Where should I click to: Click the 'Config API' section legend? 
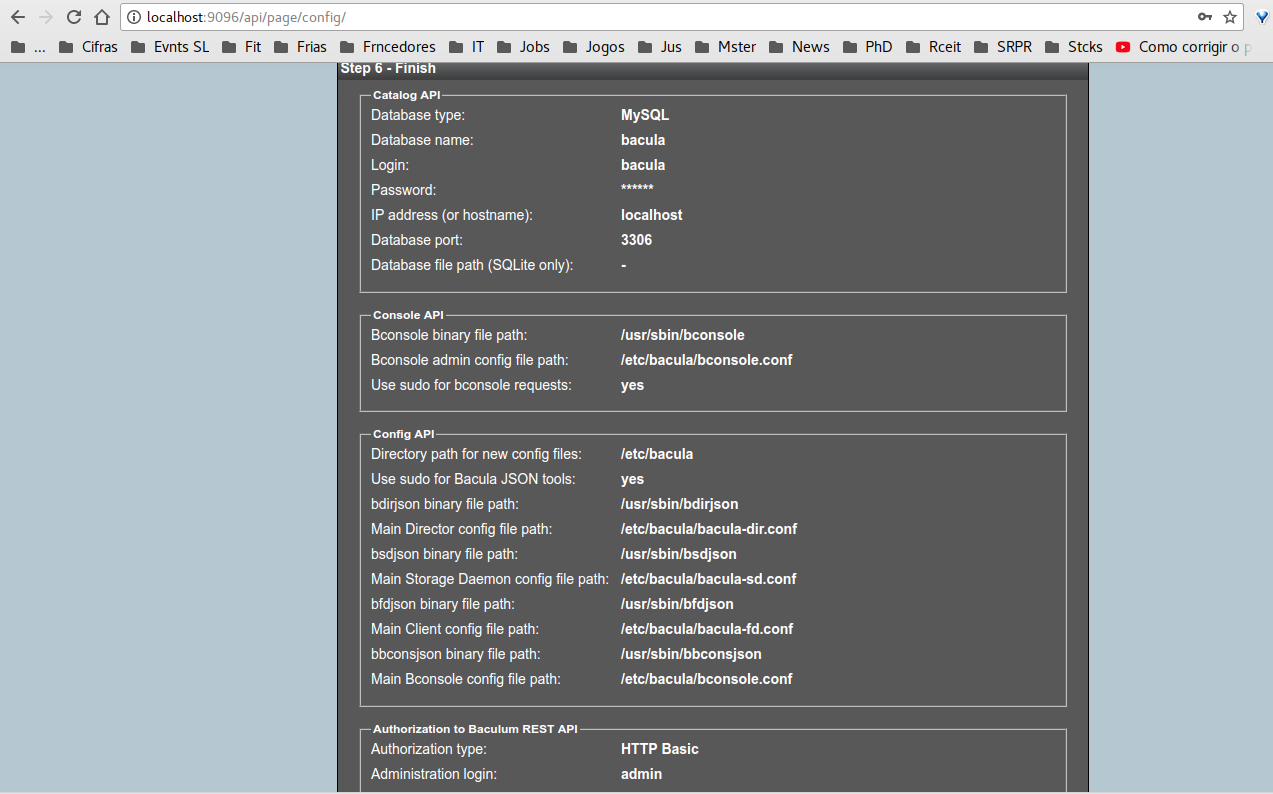tap(404, 434)
